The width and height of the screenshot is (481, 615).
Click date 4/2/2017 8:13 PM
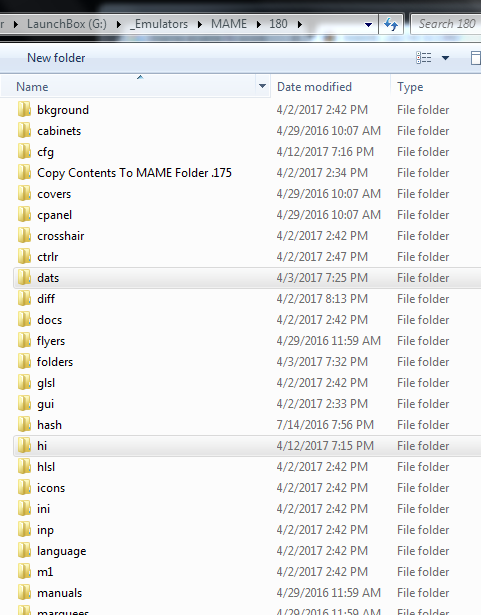tap(322, 298)
